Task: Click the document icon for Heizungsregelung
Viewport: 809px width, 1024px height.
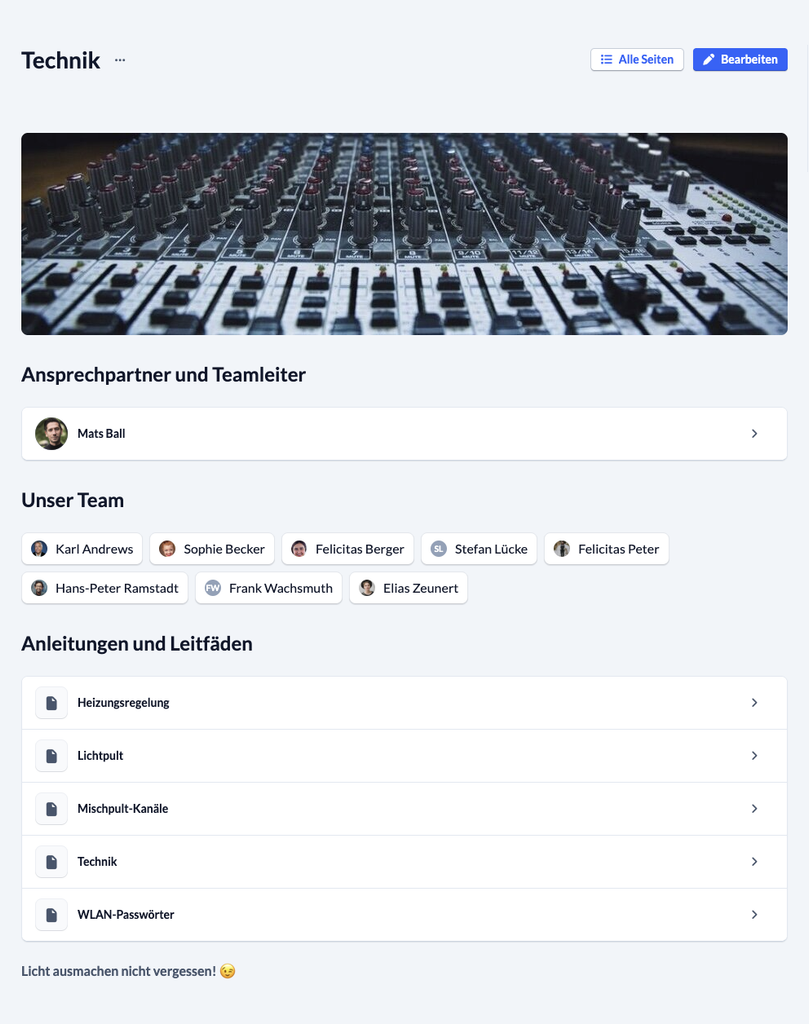Action: pyautogui.click(x=52, y=703)
